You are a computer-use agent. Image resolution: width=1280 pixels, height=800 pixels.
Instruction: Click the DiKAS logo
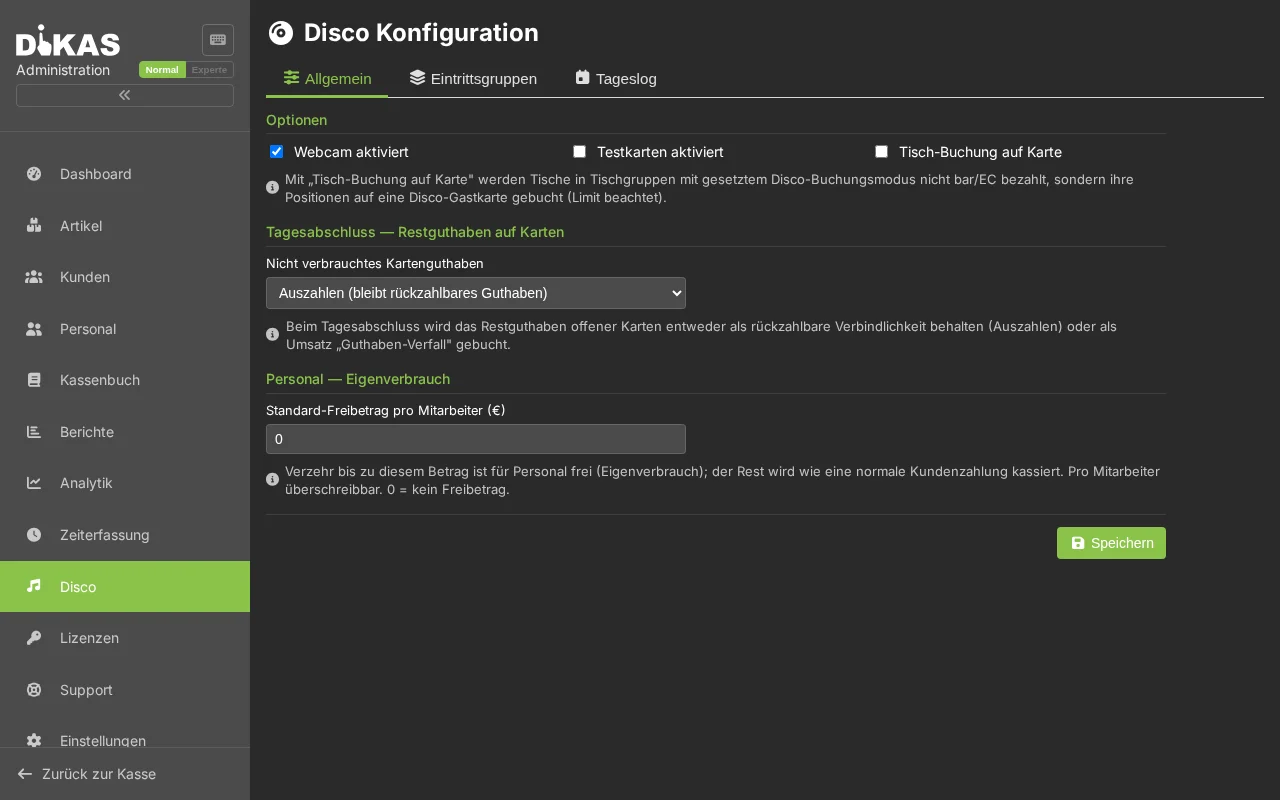68,40
